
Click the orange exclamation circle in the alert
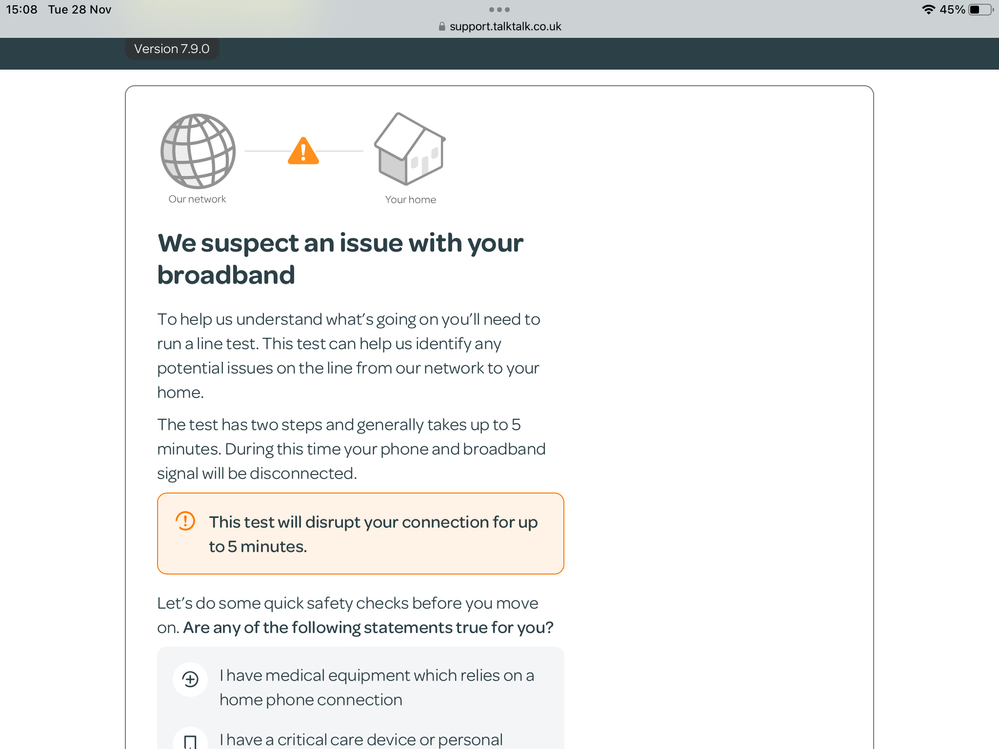(185, 521)
